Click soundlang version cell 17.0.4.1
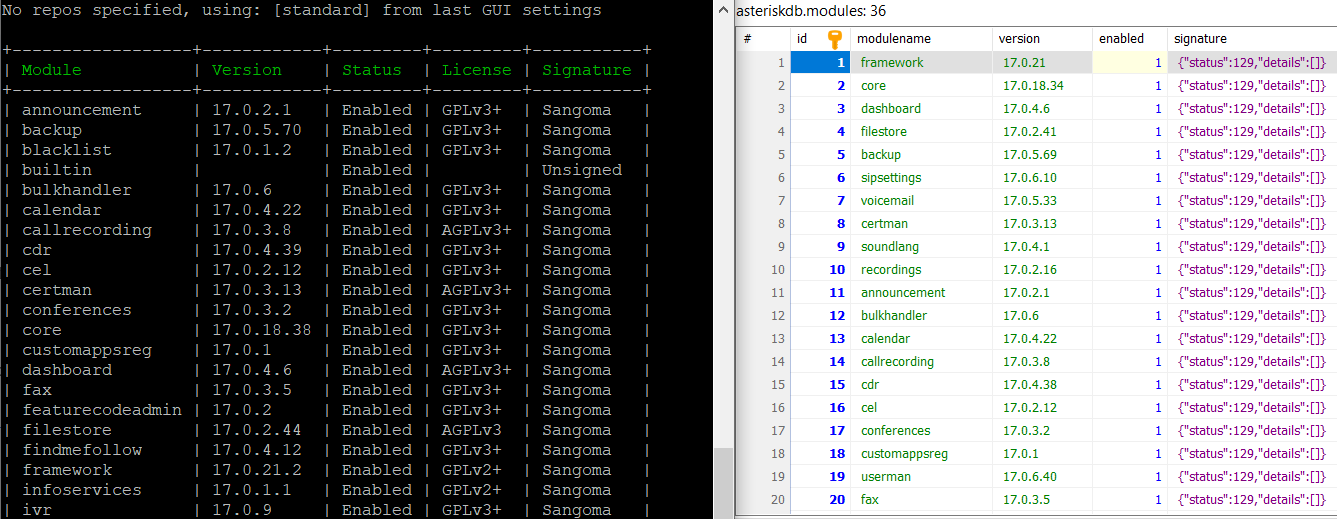1337x519 pixels. tap(1025, 246)
